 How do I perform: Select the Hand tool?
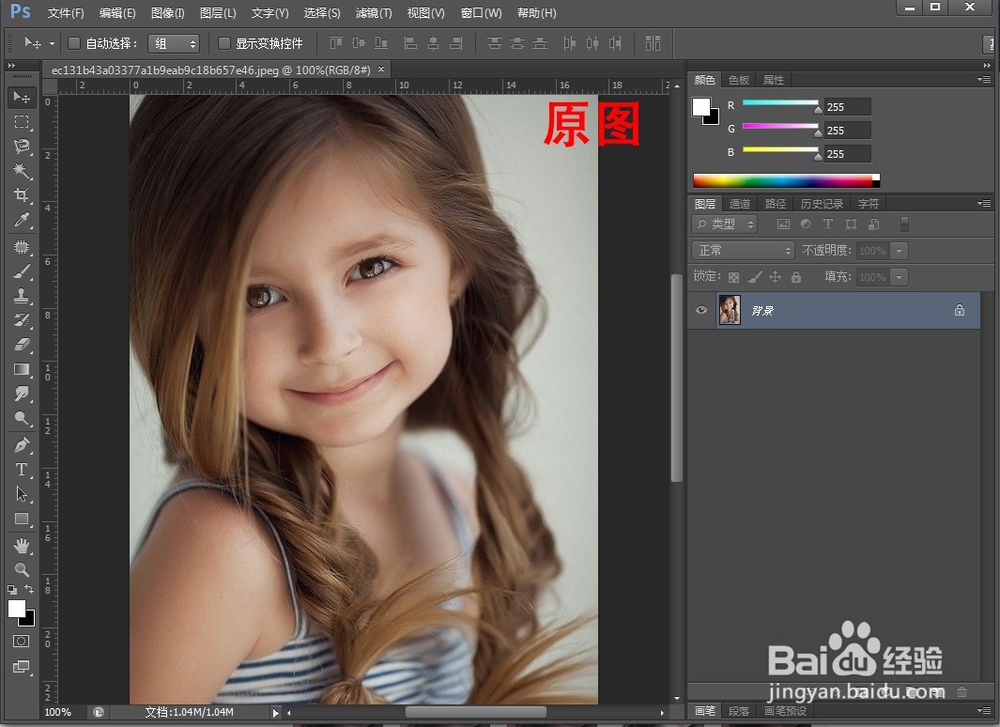point(21,545)
